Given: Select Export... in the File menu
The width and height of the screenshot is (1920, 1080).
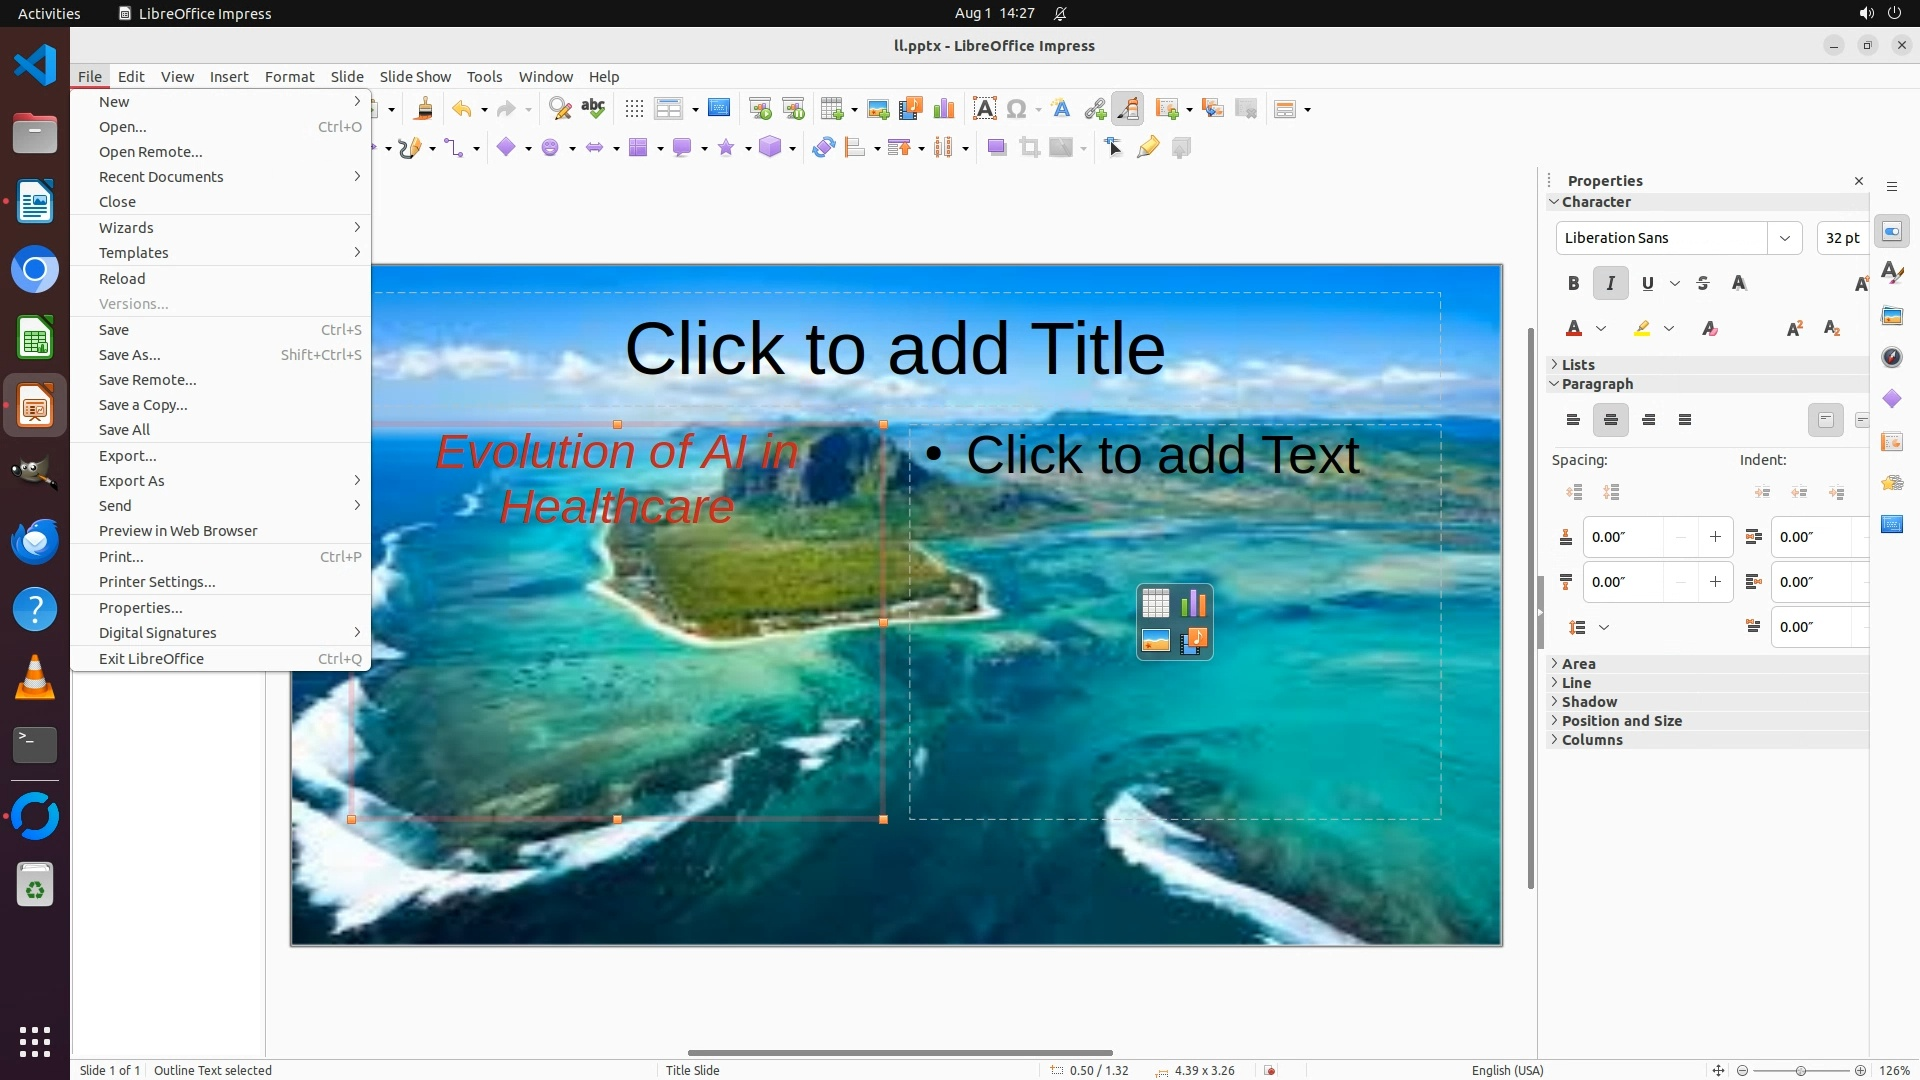Looking at the screenshot, I should coord(127,456).
